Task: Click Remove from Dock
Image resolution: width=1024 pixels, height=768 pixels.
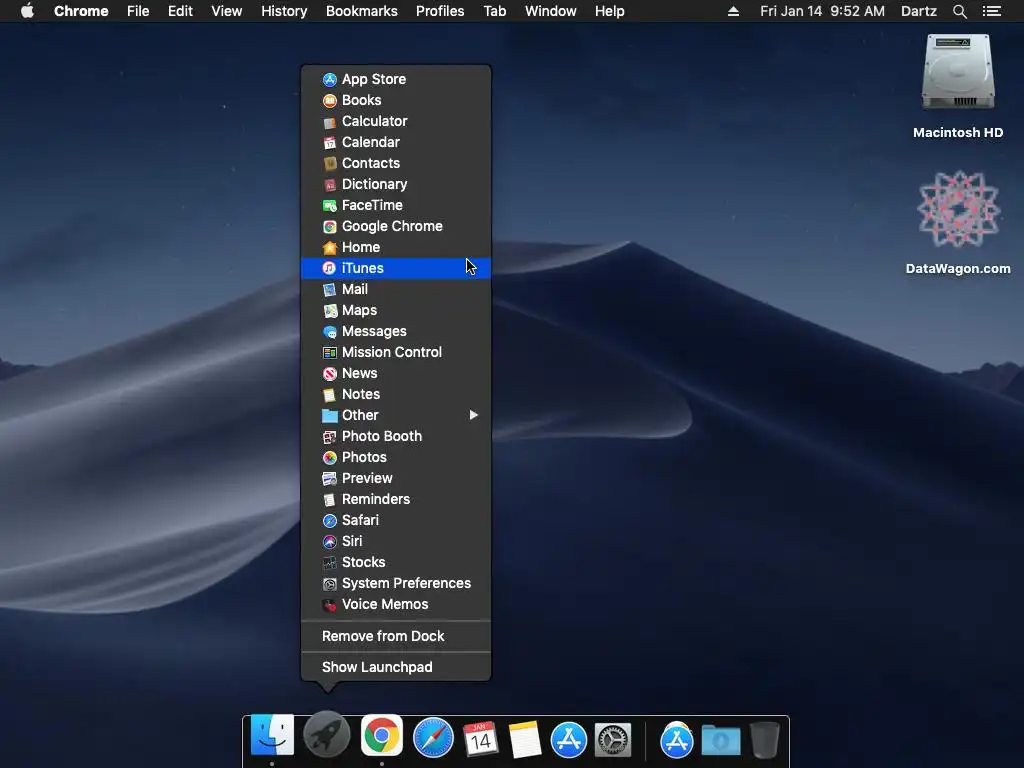Action: pyautogui.click(x=396, y=636)
